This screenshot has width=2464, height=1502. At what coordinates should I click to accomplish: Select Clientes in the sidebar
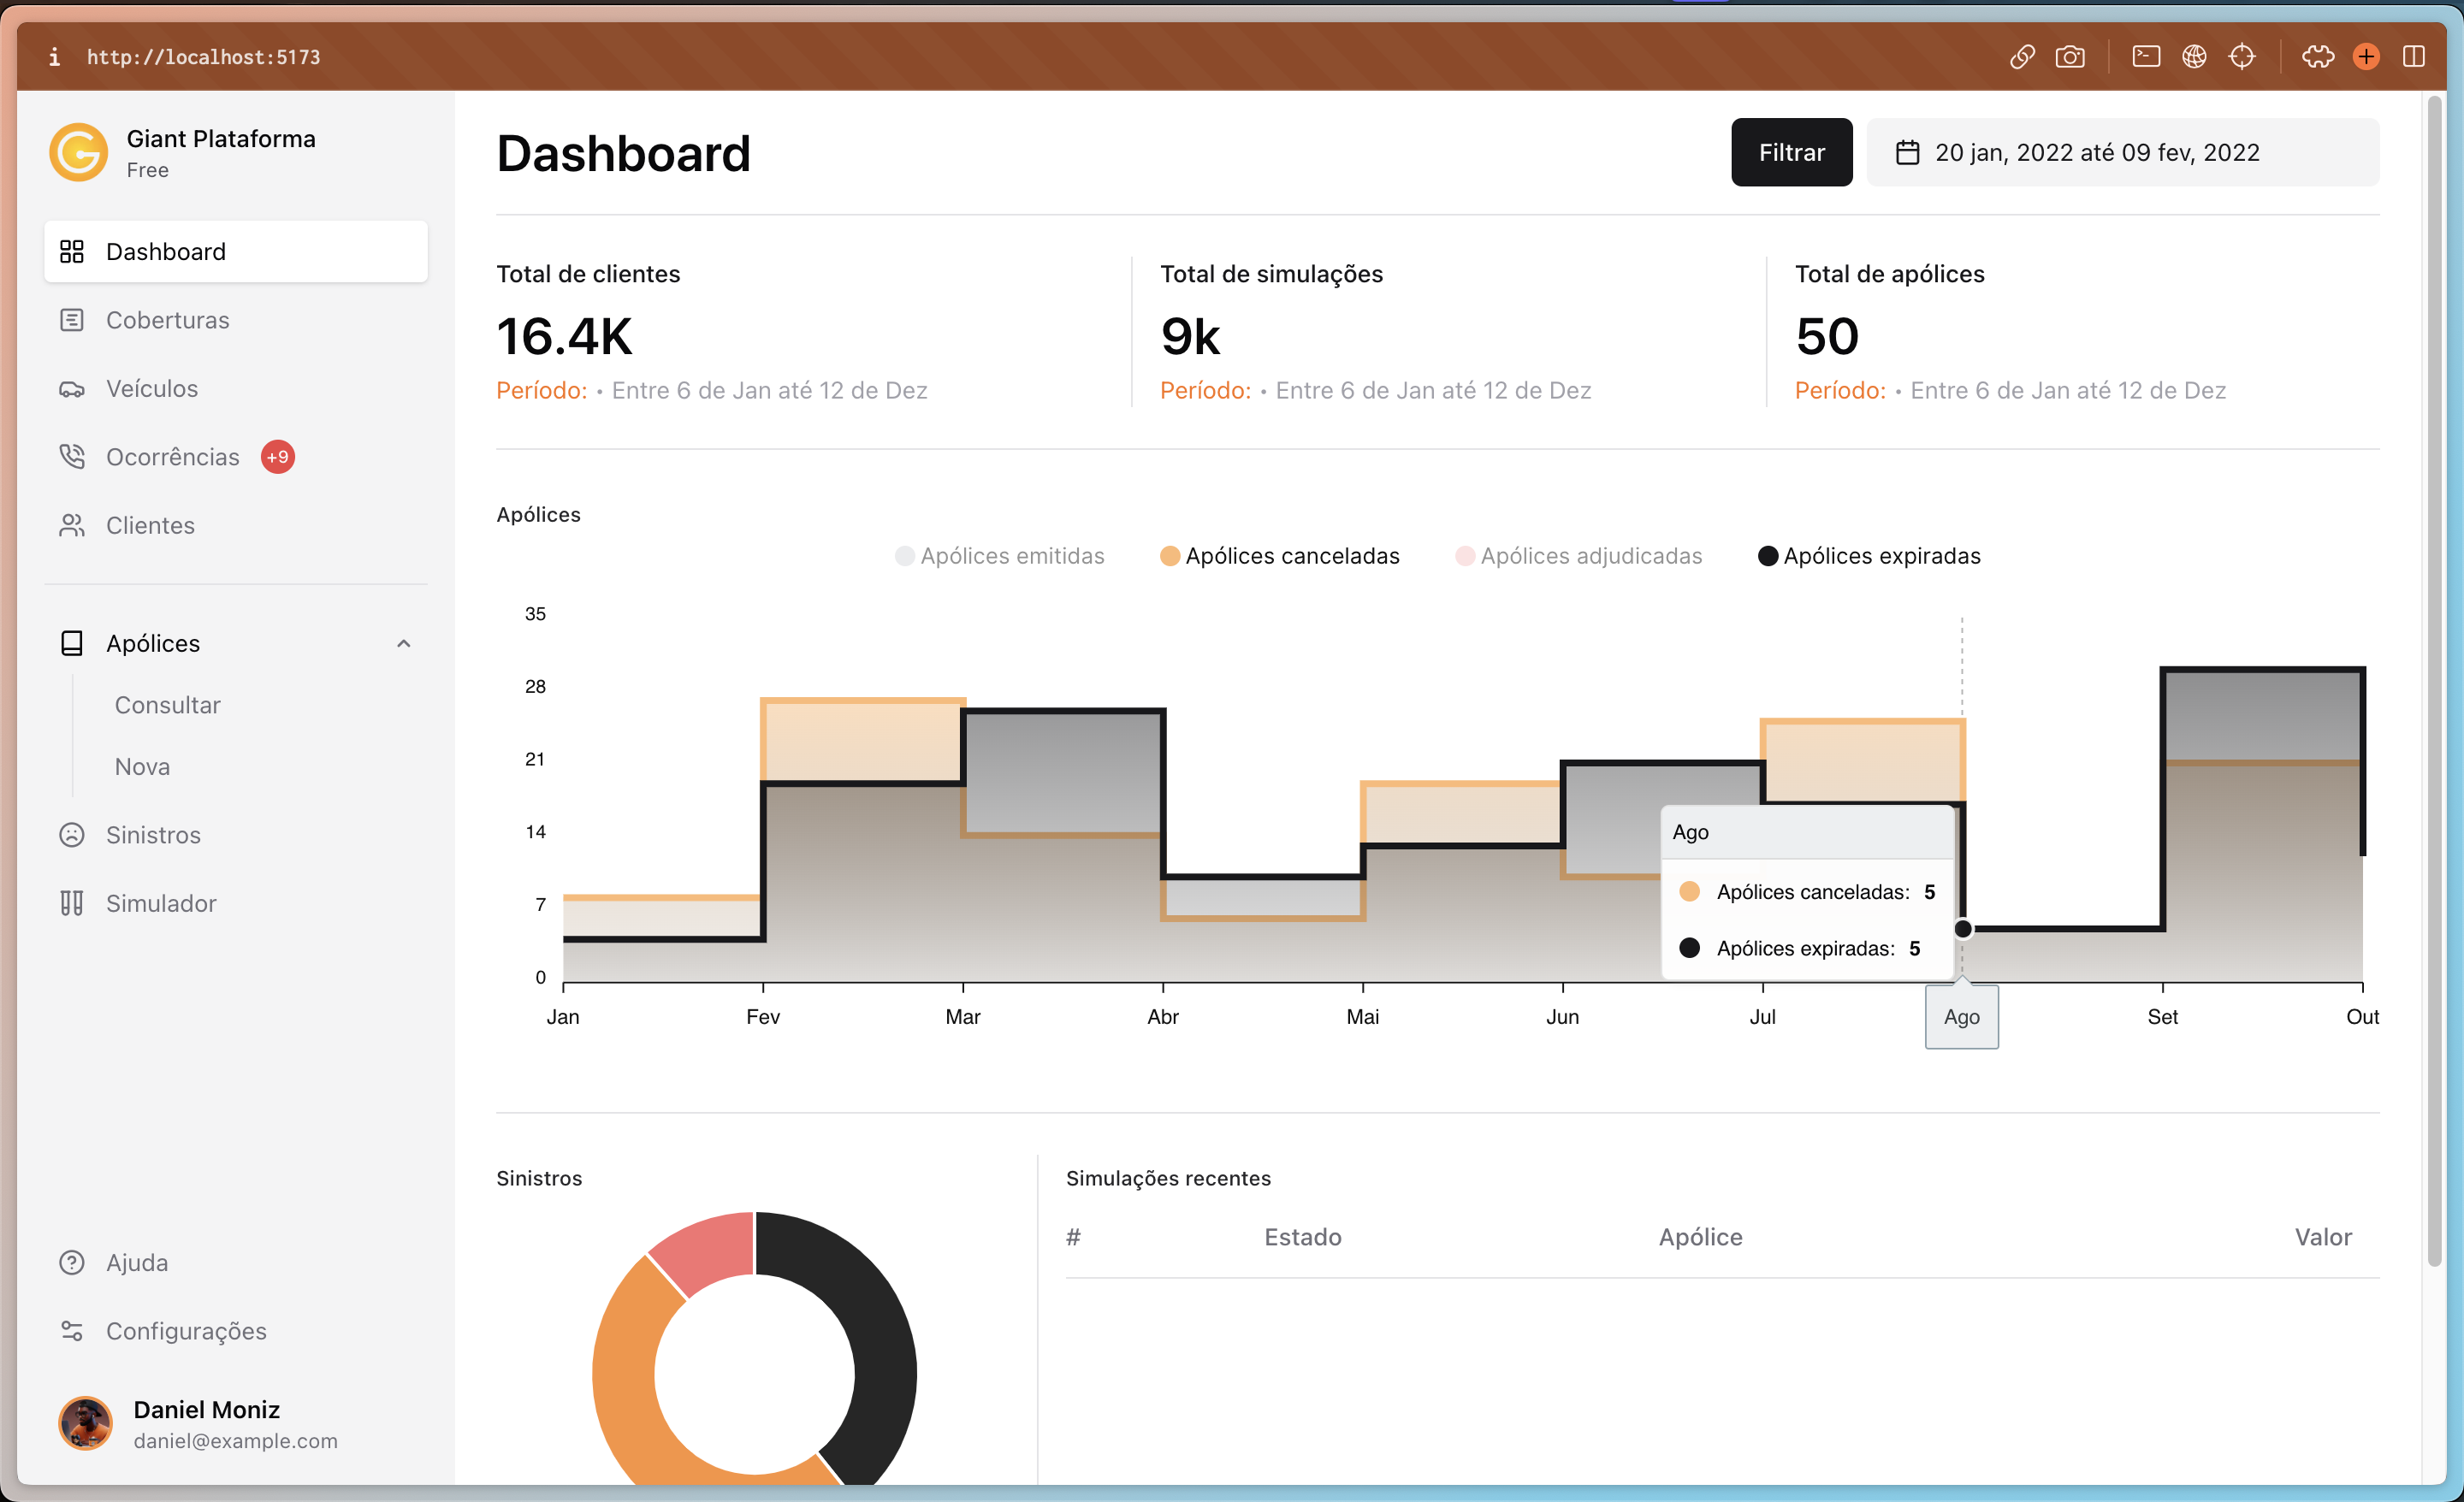pos(236,526)
